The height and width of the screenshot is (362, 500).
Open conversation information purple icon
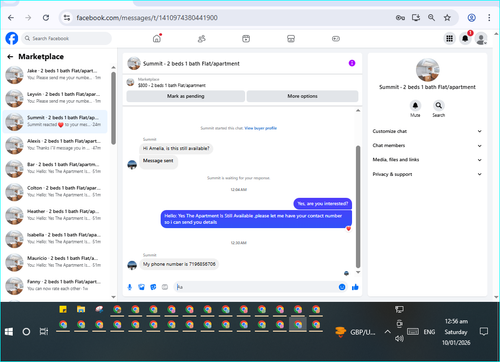coord(352,63)
